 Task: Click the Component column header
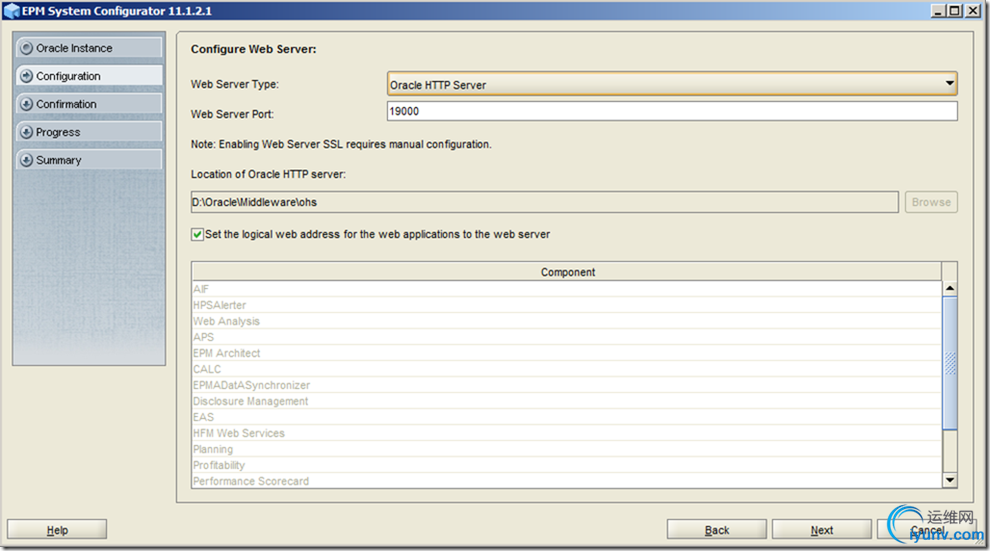pos(566,272)
